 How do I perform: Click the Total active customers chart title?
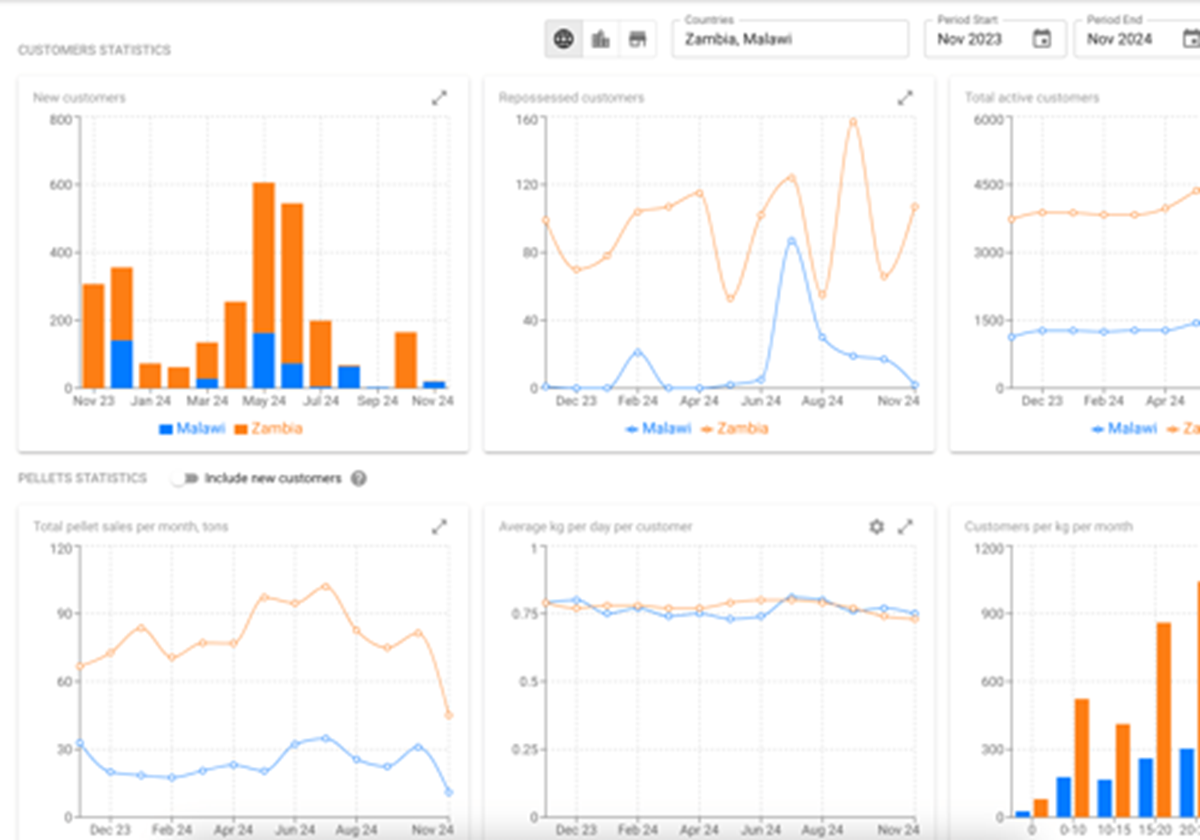(1032, 98)
